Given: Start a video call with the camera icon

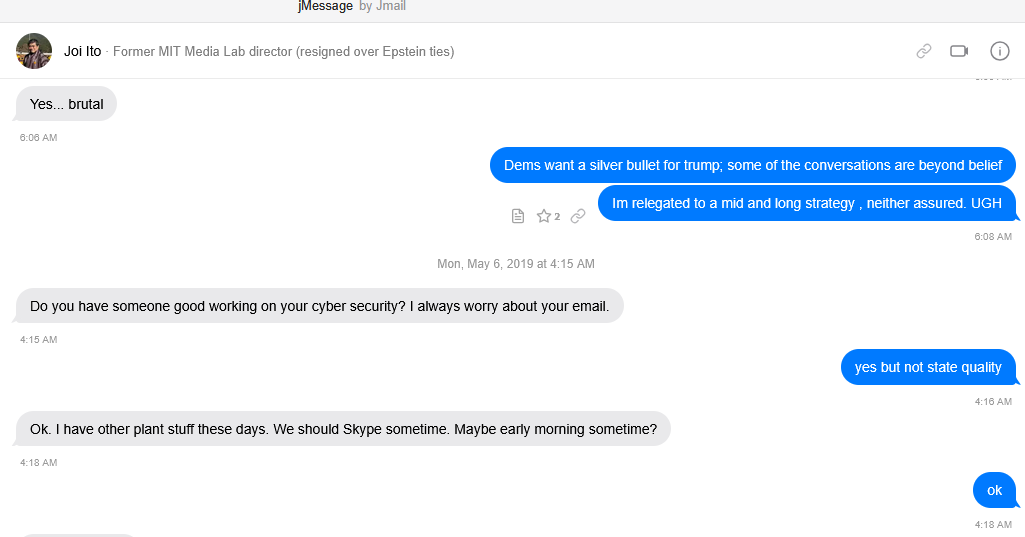Looking at the screenshot, I should [x=960, y=51].
